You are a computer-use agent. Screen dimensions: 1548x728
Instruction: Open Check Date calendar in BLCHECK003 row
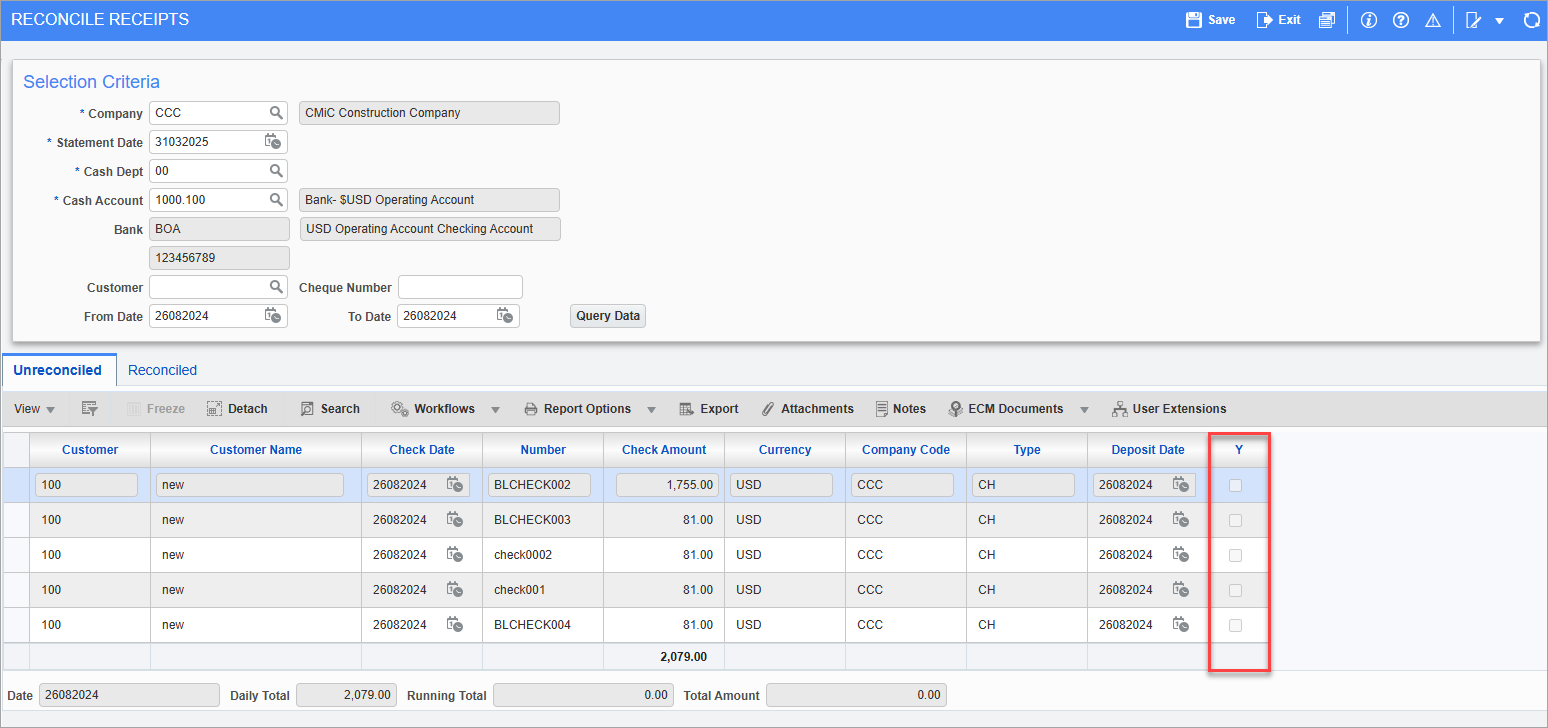coord(455,520)
